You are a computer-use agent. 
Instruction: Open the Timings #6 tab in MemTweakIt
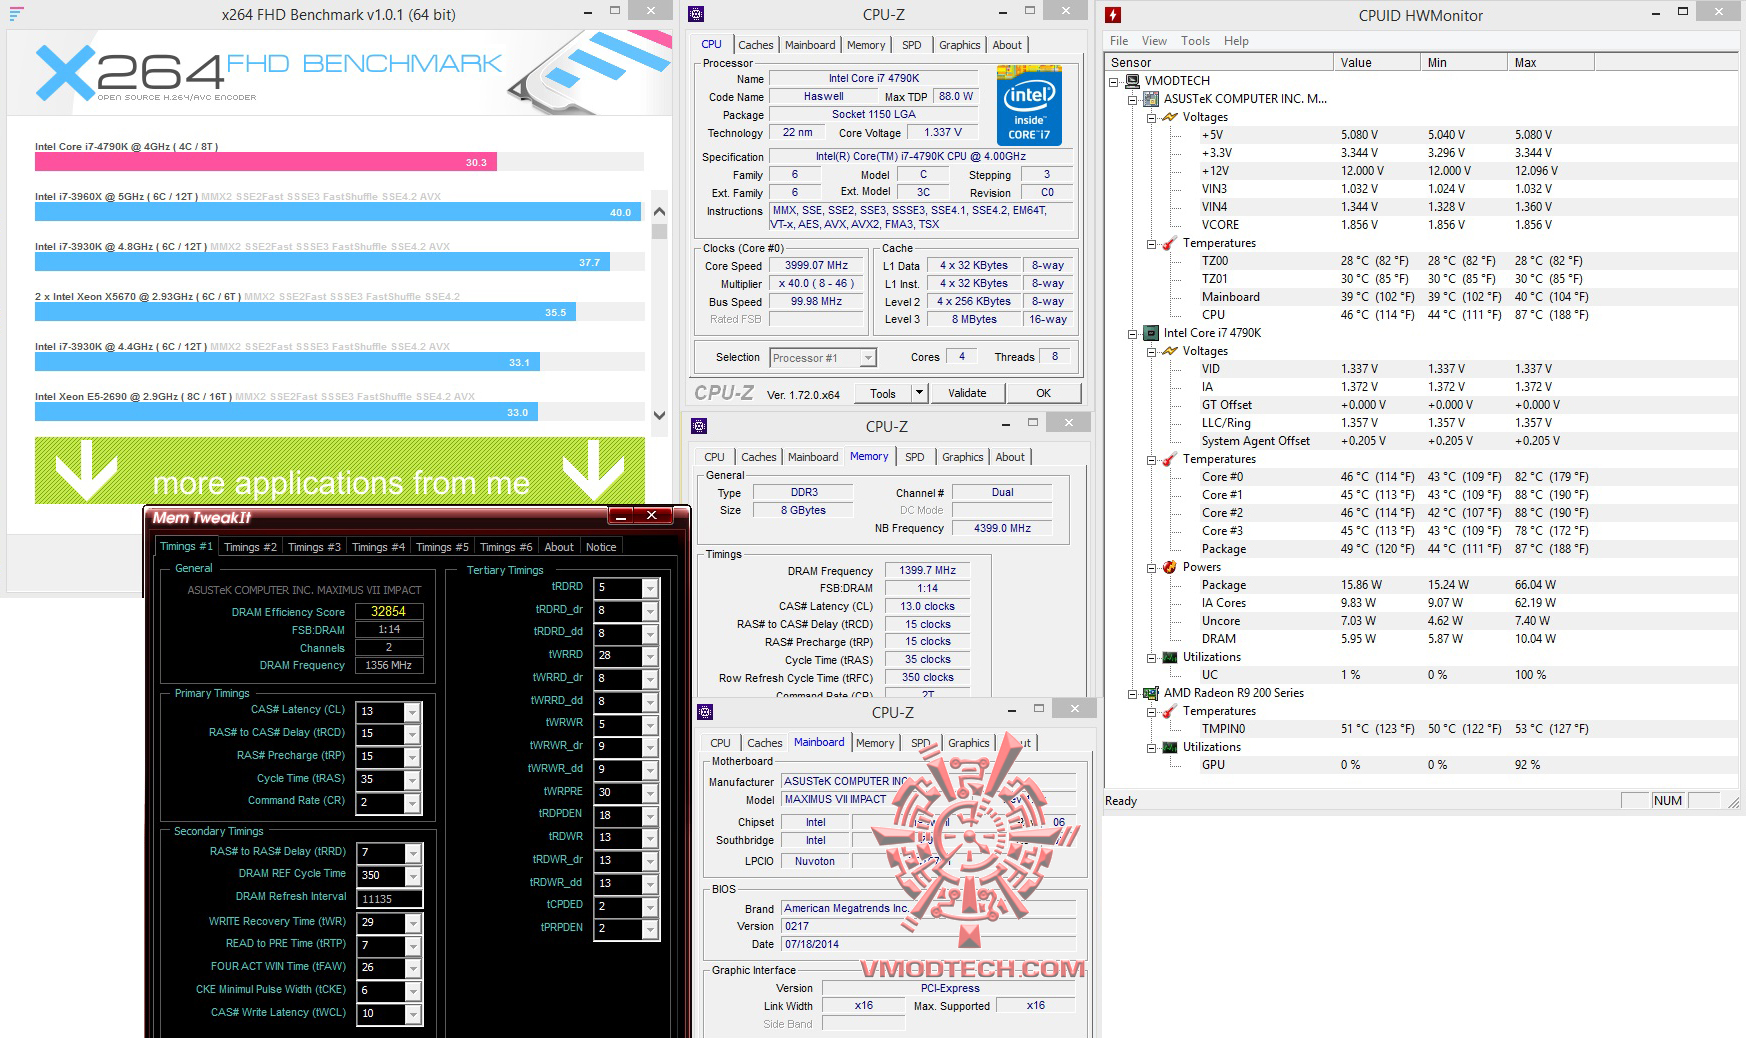click(505, 547)
